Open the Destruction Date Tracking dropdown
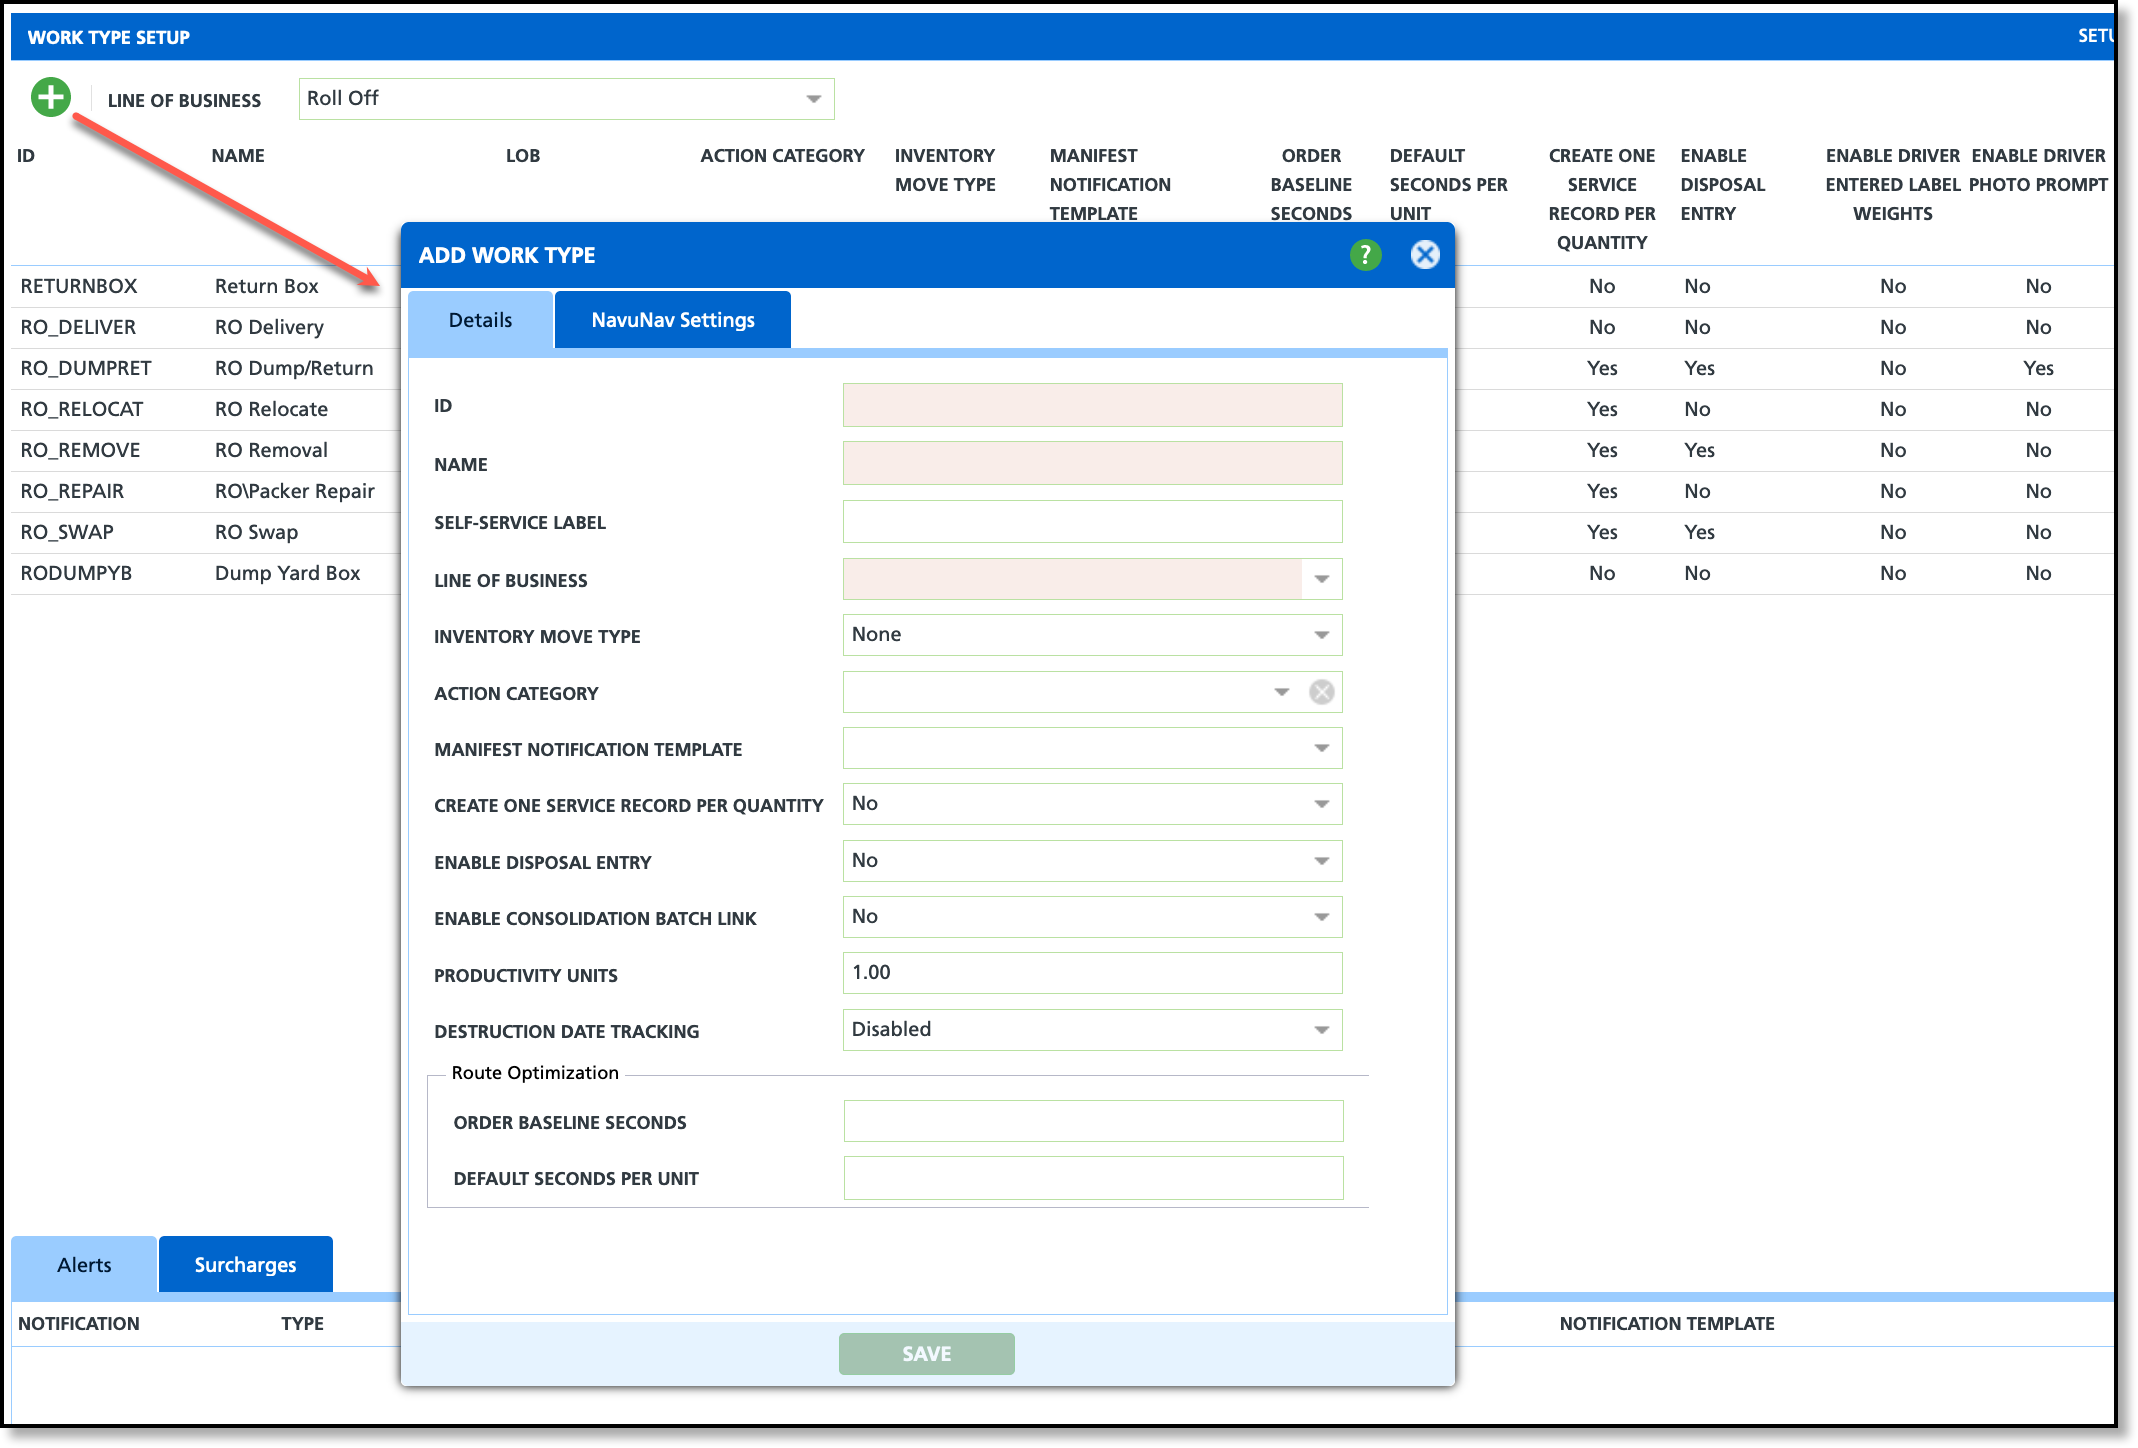 (x=1092, y=1030)
